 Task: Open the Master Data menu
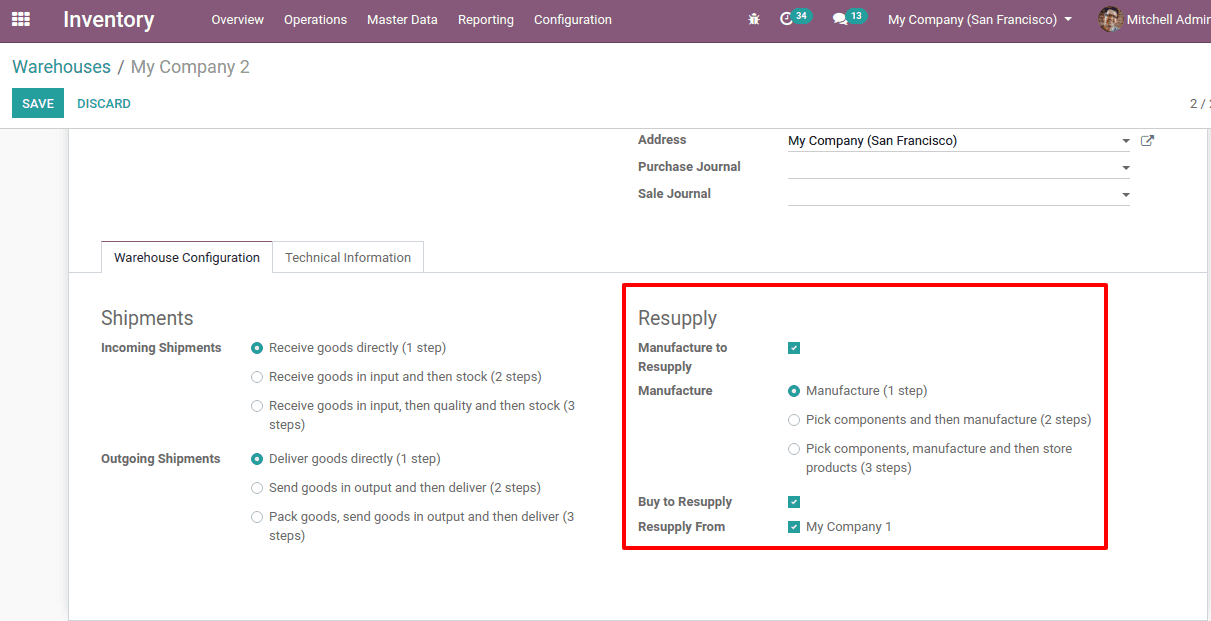[x=402, y=19]
